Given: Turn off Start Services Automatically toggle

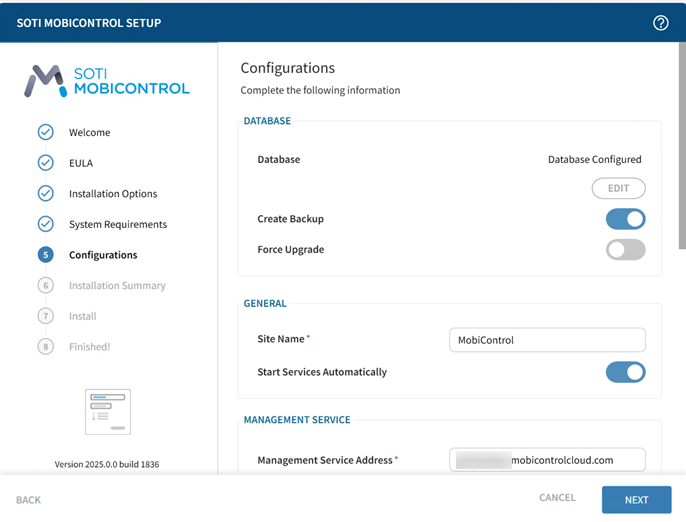Looking at the screenshot, I should pyautogui.click(x=625, y=372).
